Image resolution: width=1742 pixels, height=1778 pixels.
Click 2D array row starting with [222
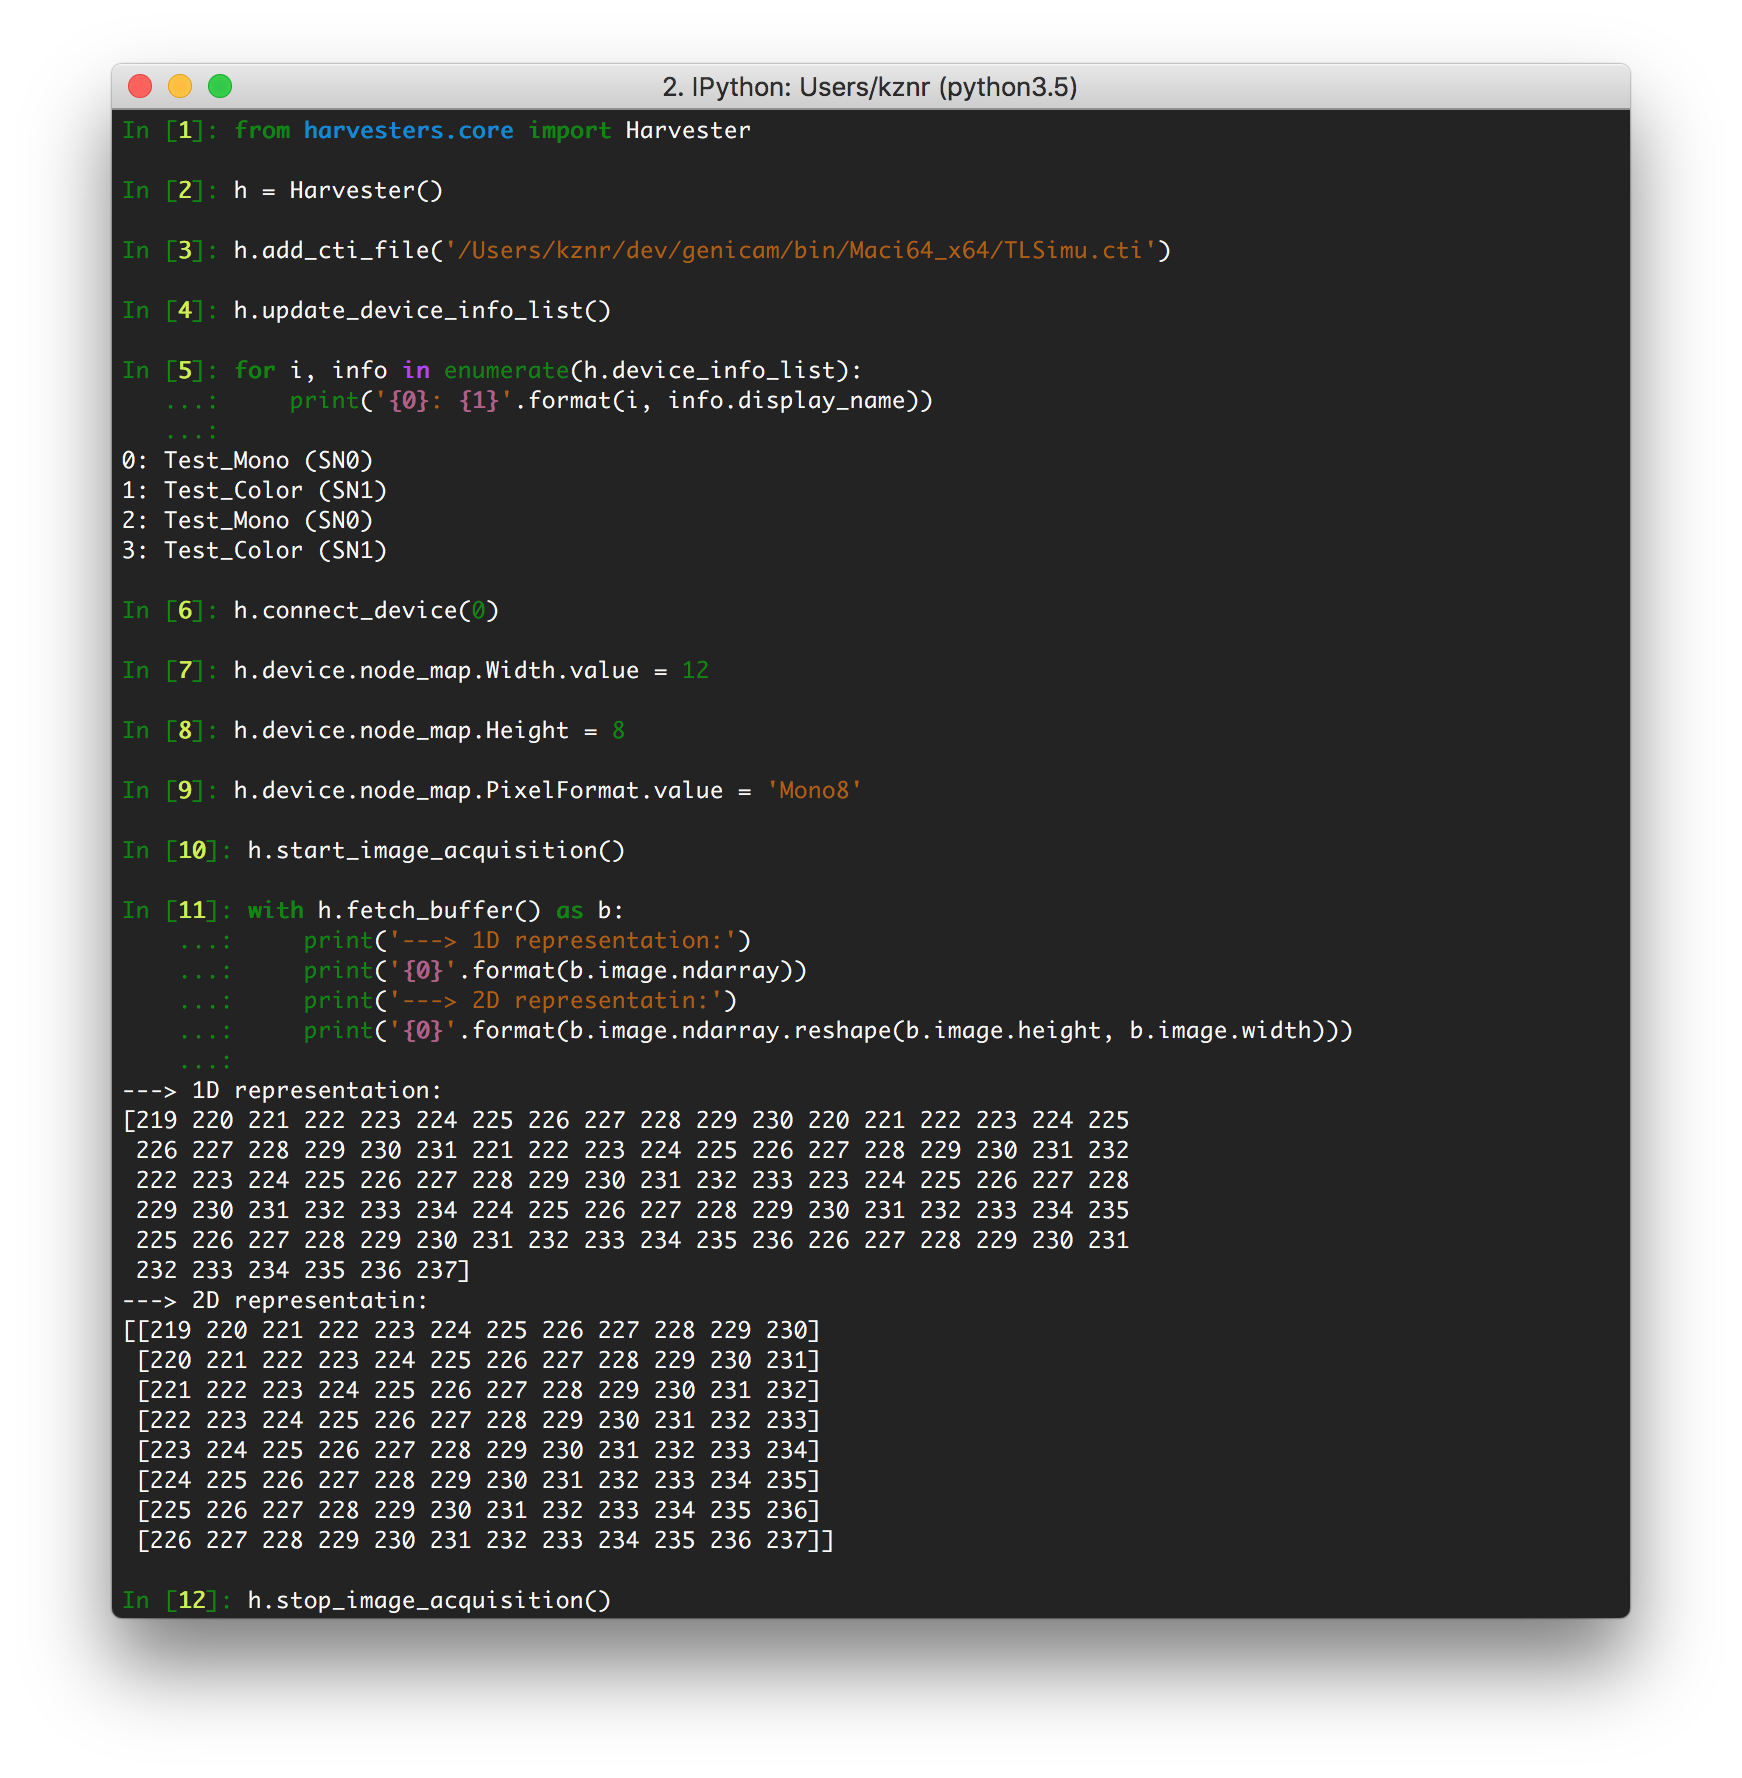[478, 1421]
